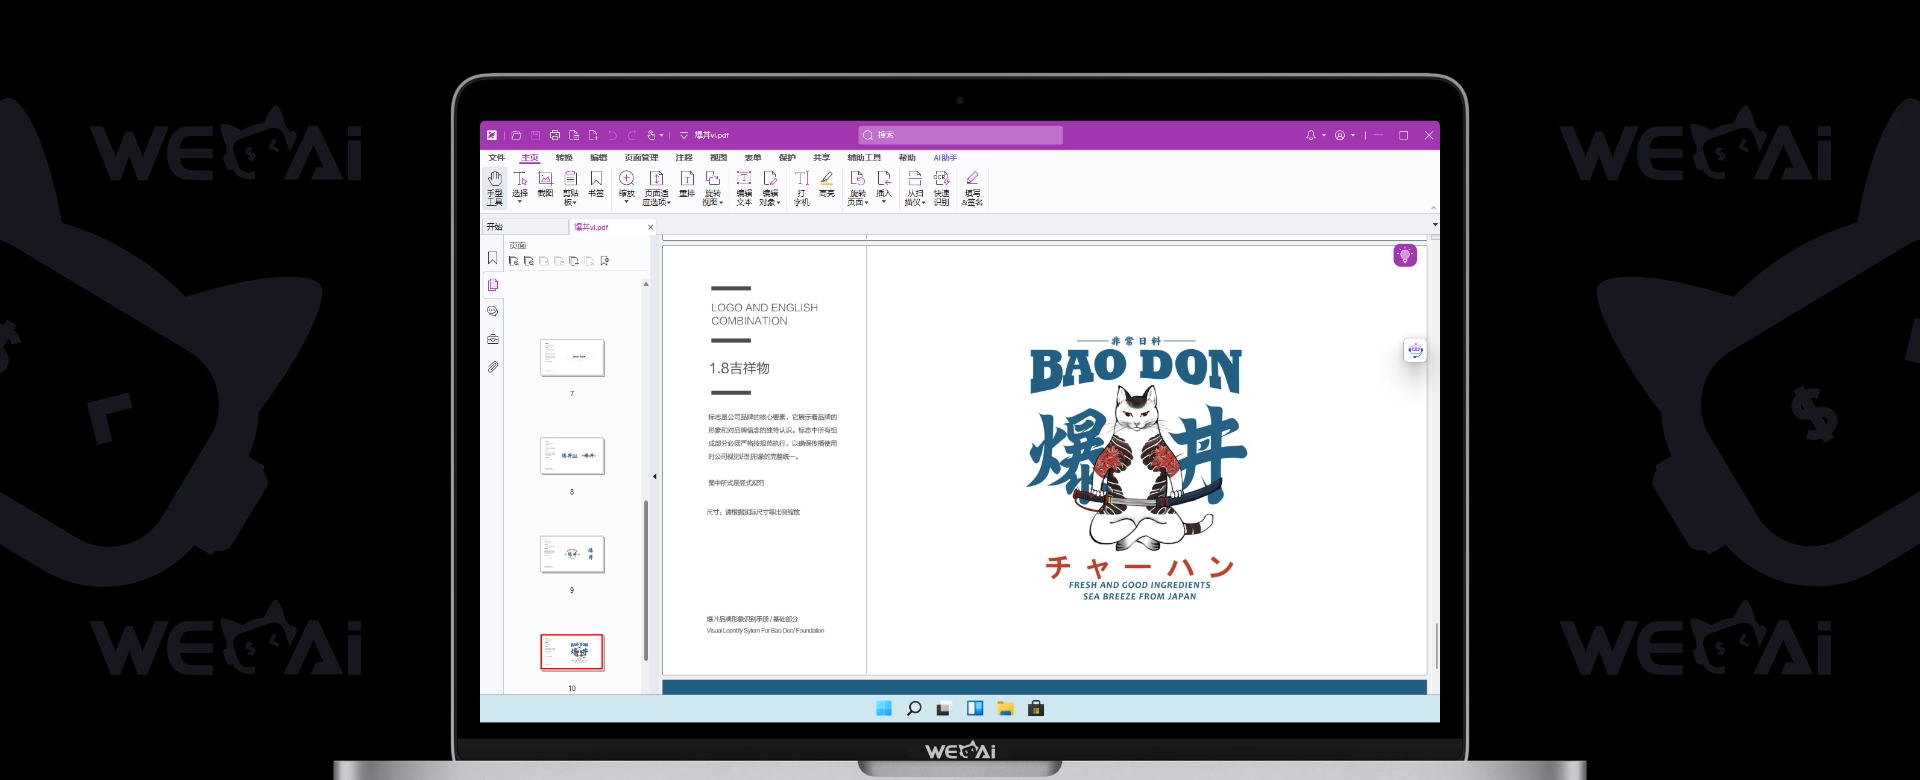Open the Clipboard (剪贴板) tool
Viewport: 1920px width, 780px height.
pyautogui.click(x=570, y=187)
